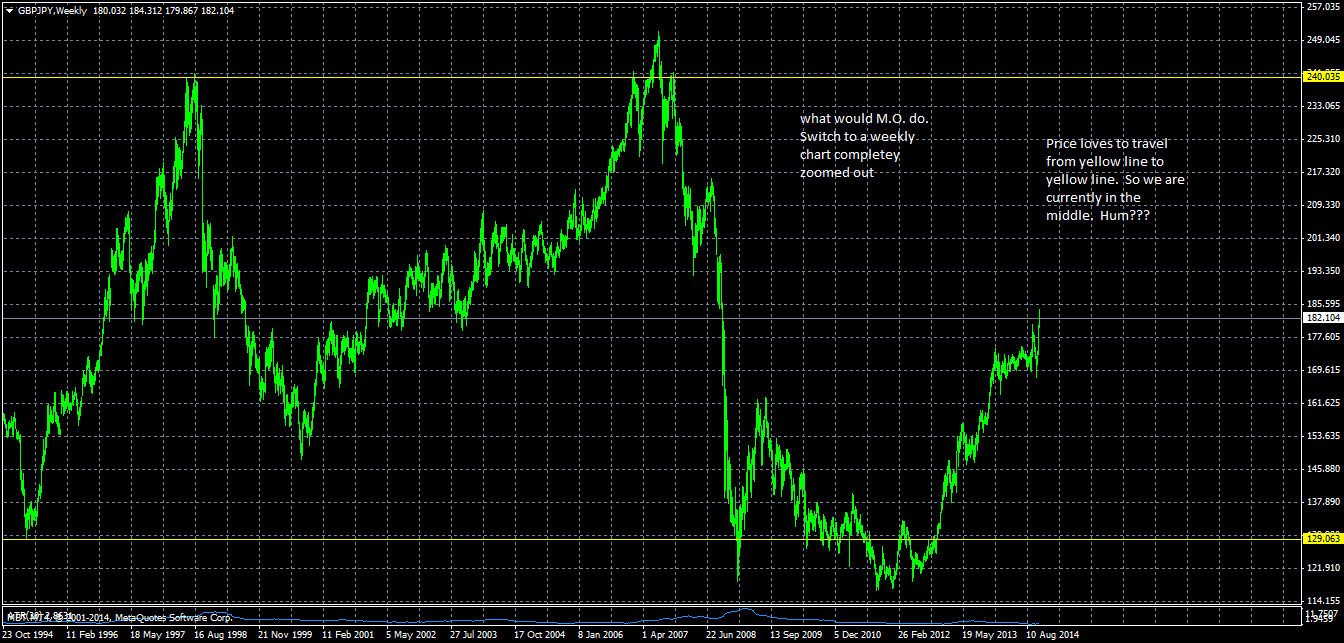
Task: Click the 16 Aug 1998 date label
Action: [x=221, y=634]
